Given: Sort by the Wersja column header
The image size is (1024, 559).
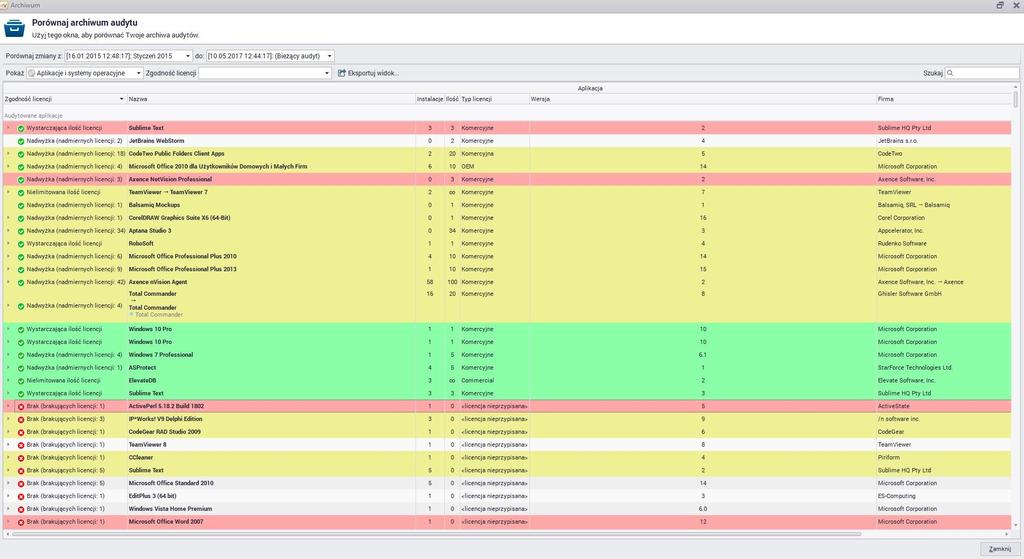Looking at the screenshot, I should pos(702,99).
